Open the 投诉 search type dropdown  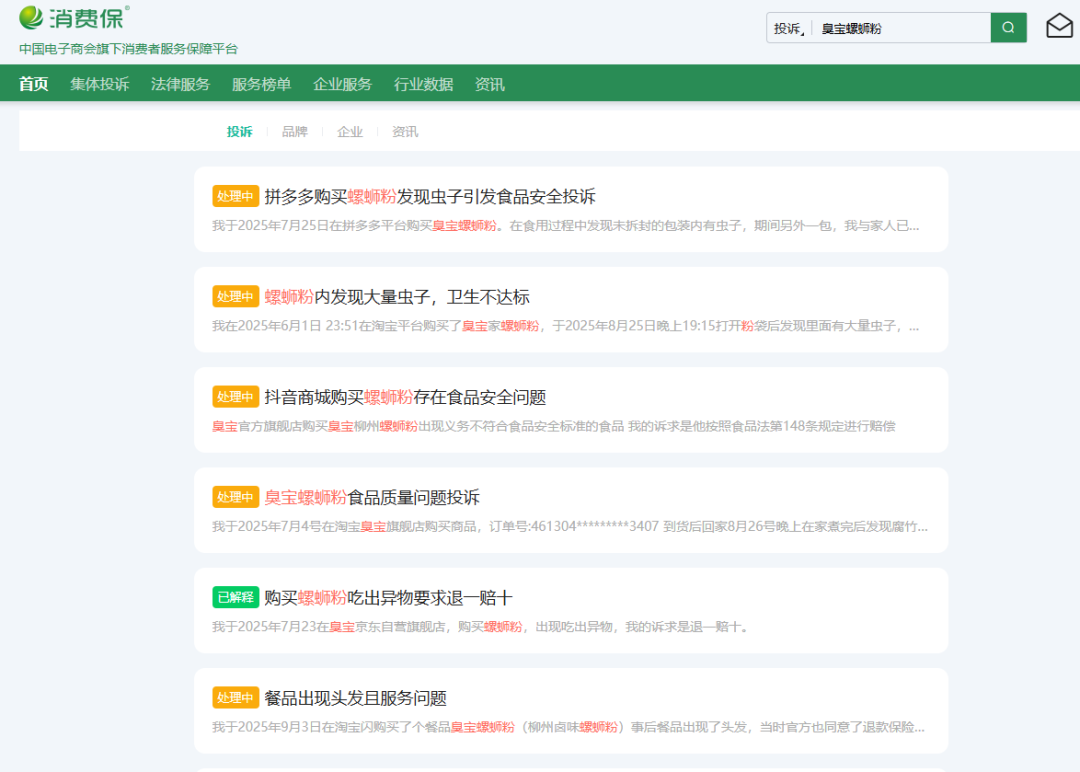pyautogui.click(x=789, y=28)
